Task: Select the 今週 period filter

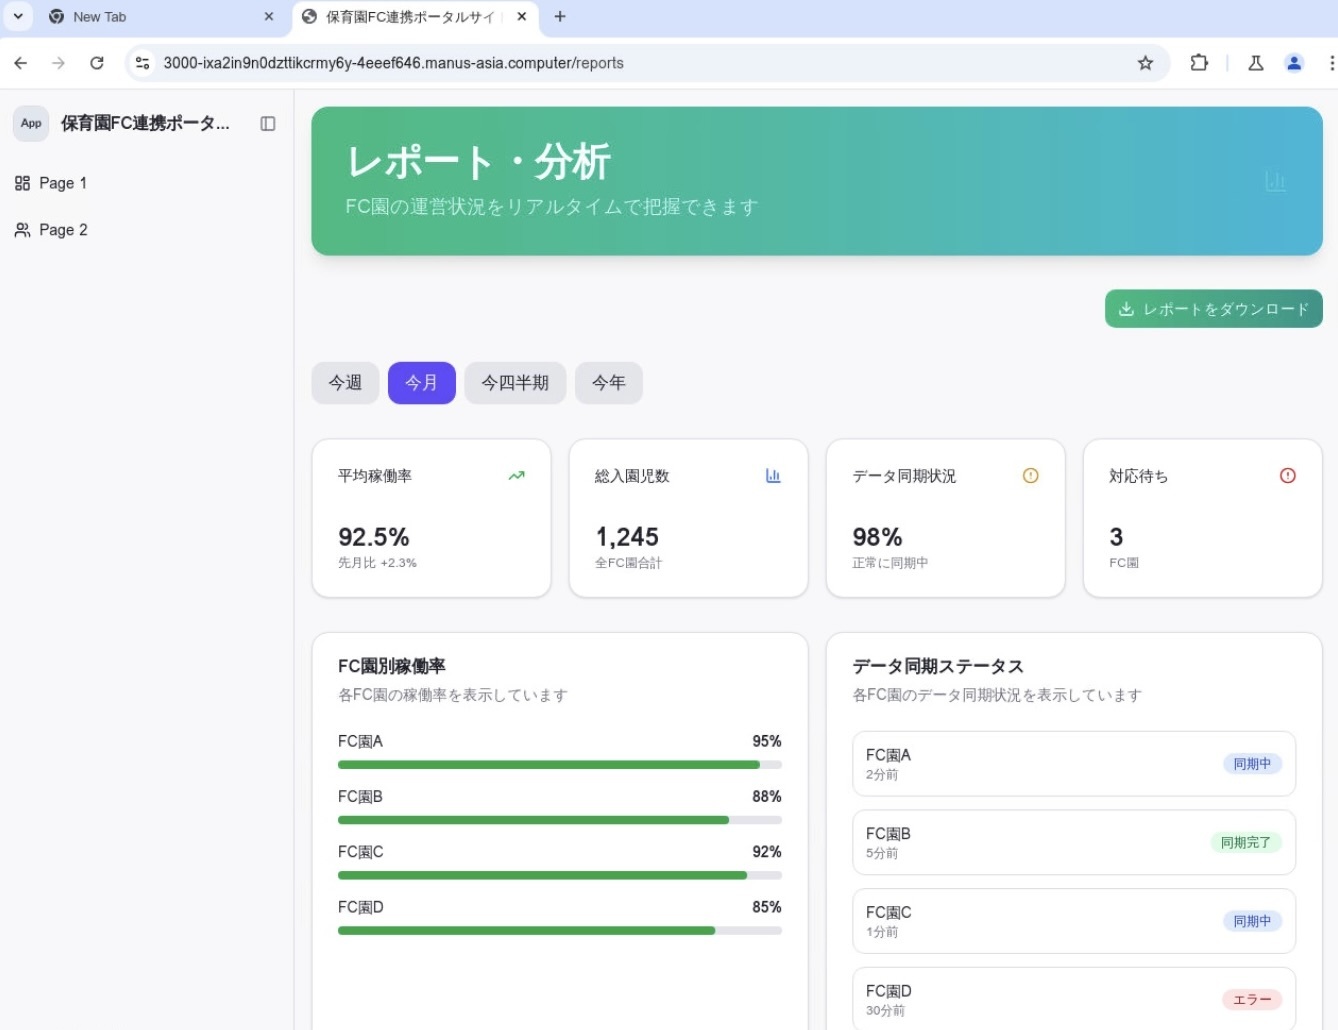Action: click(x=345, y=383)
